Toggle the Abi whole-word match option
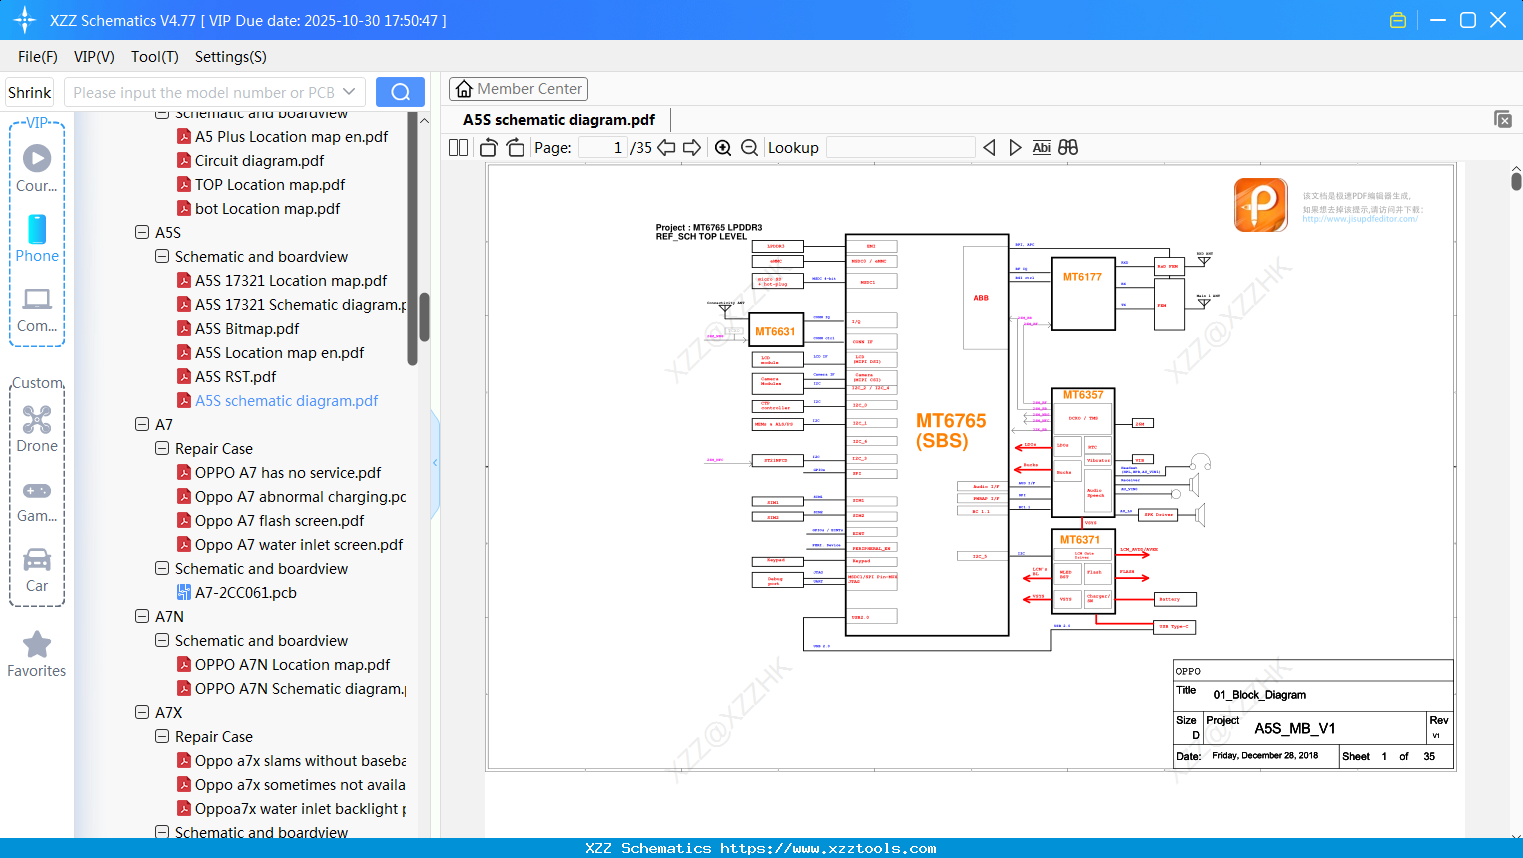Screen dimensions: 1523x858 tap(1041, 148)
